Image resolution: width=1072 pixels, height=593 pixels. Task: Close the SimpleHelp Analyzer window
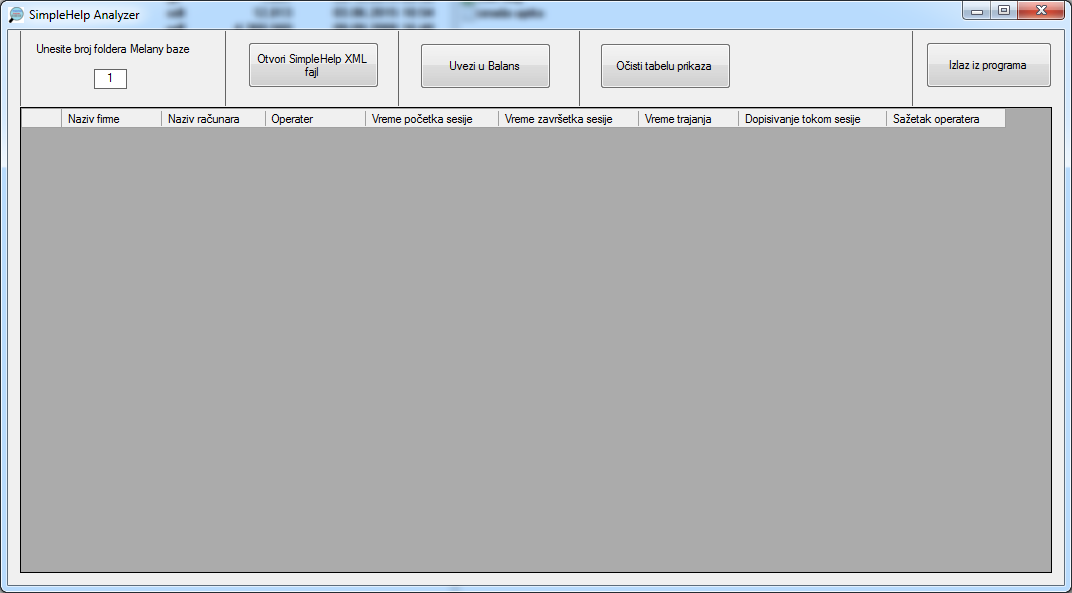click(x=1041, y=11)
